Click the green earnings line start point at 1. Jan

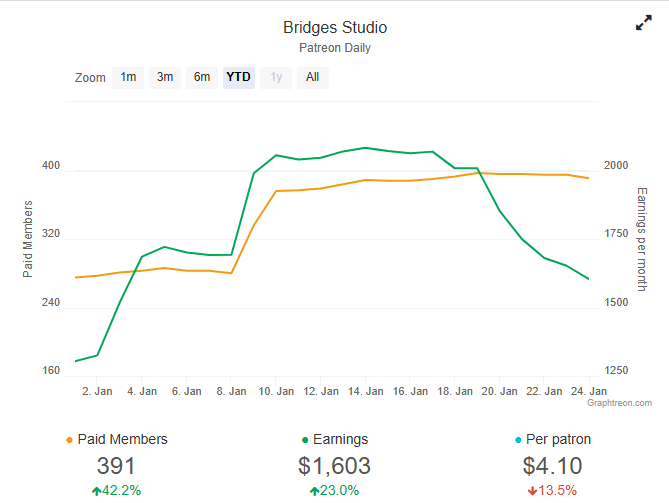coord(76,361)
